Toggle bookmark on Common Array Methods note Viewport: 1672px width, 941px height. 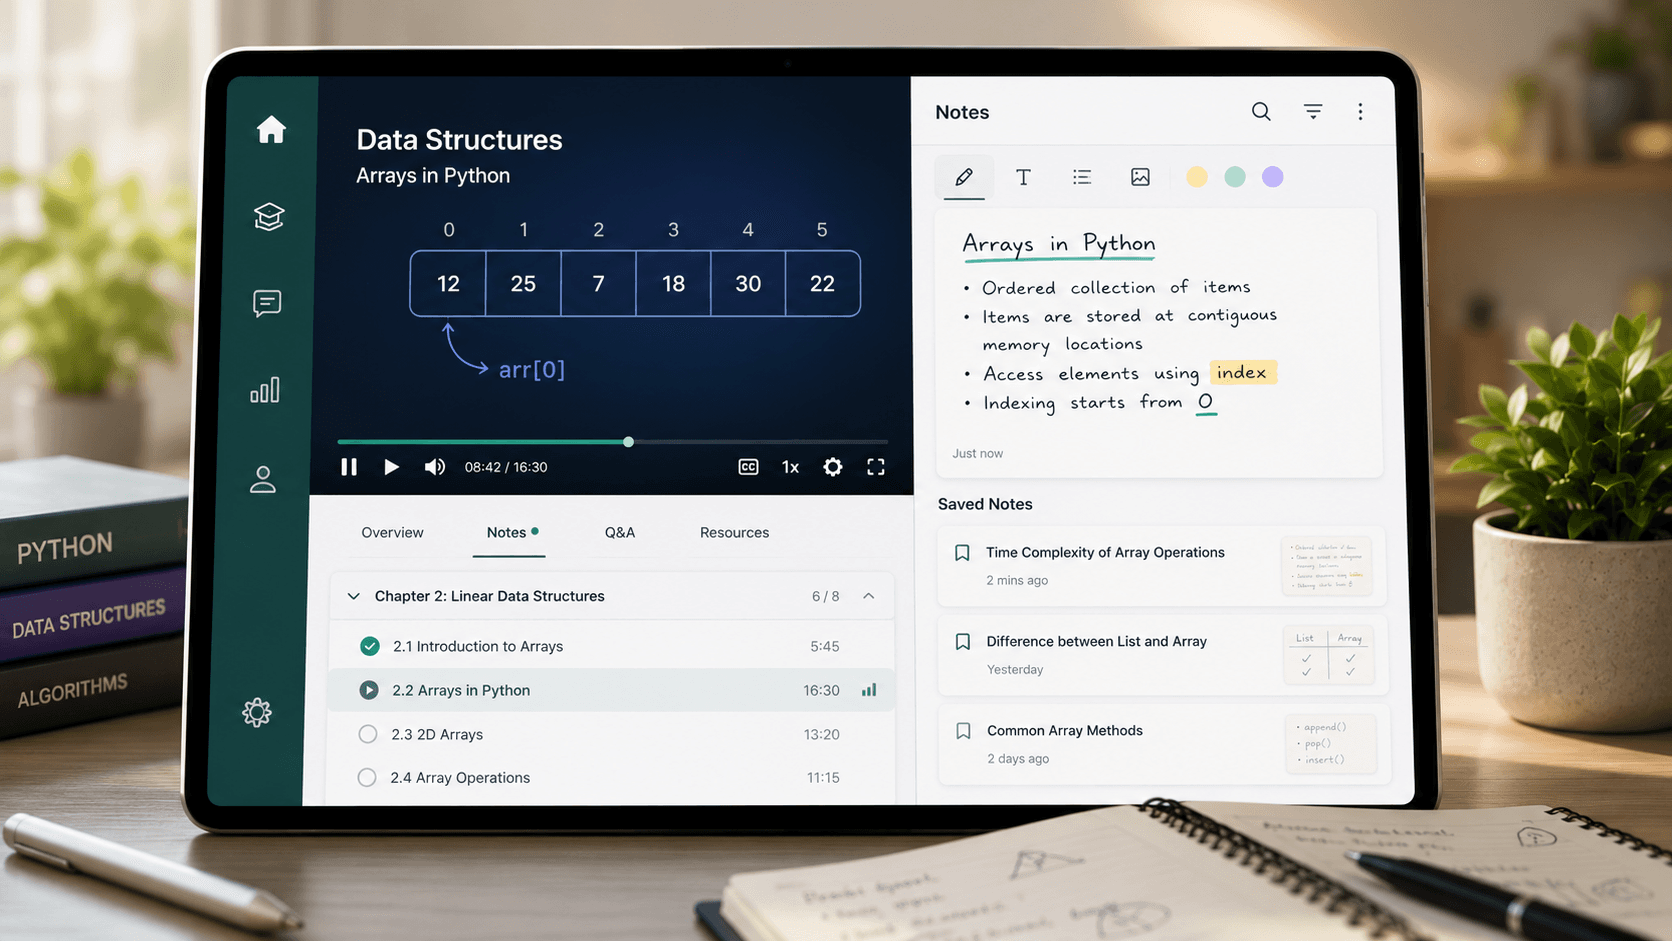tap(963, 731)
